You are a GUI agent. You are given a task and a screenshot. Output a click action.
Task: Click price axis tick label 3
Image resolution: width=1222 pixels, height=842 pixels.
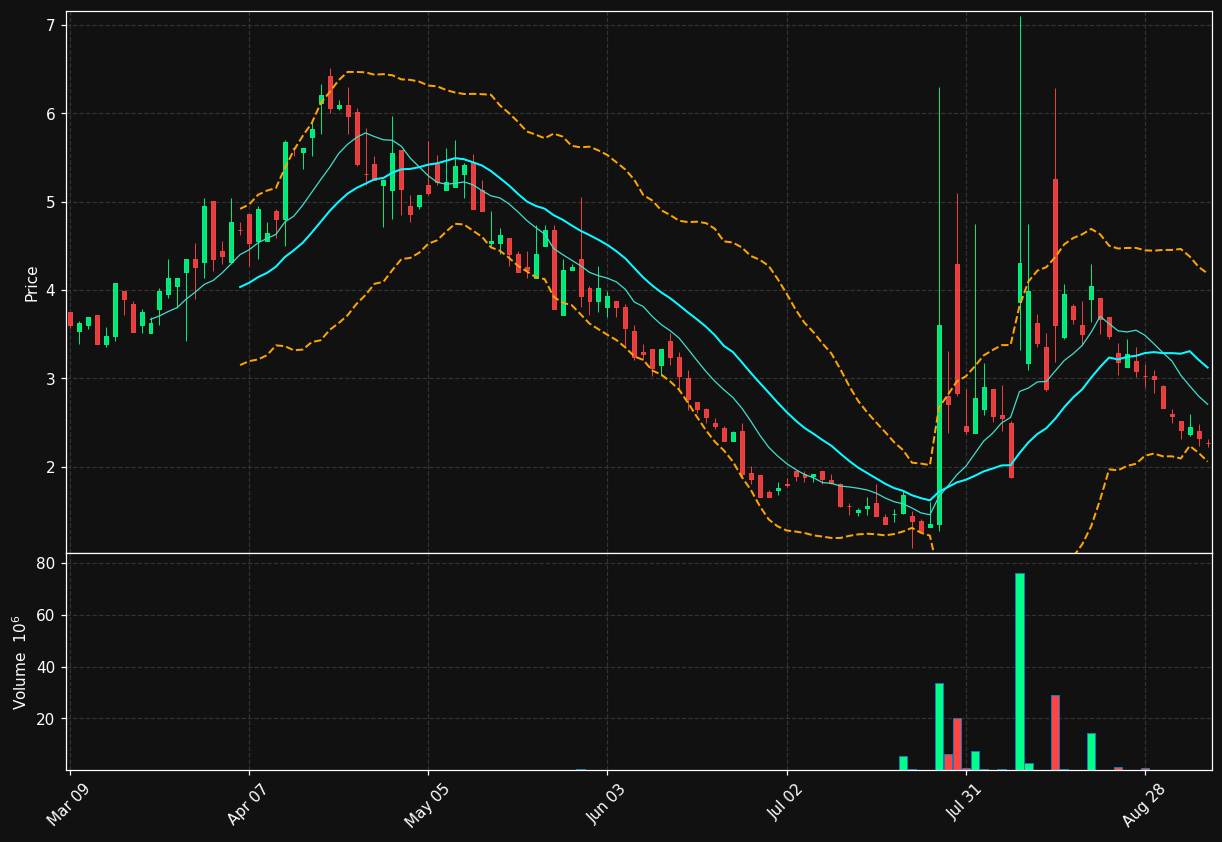click(50, 379)
